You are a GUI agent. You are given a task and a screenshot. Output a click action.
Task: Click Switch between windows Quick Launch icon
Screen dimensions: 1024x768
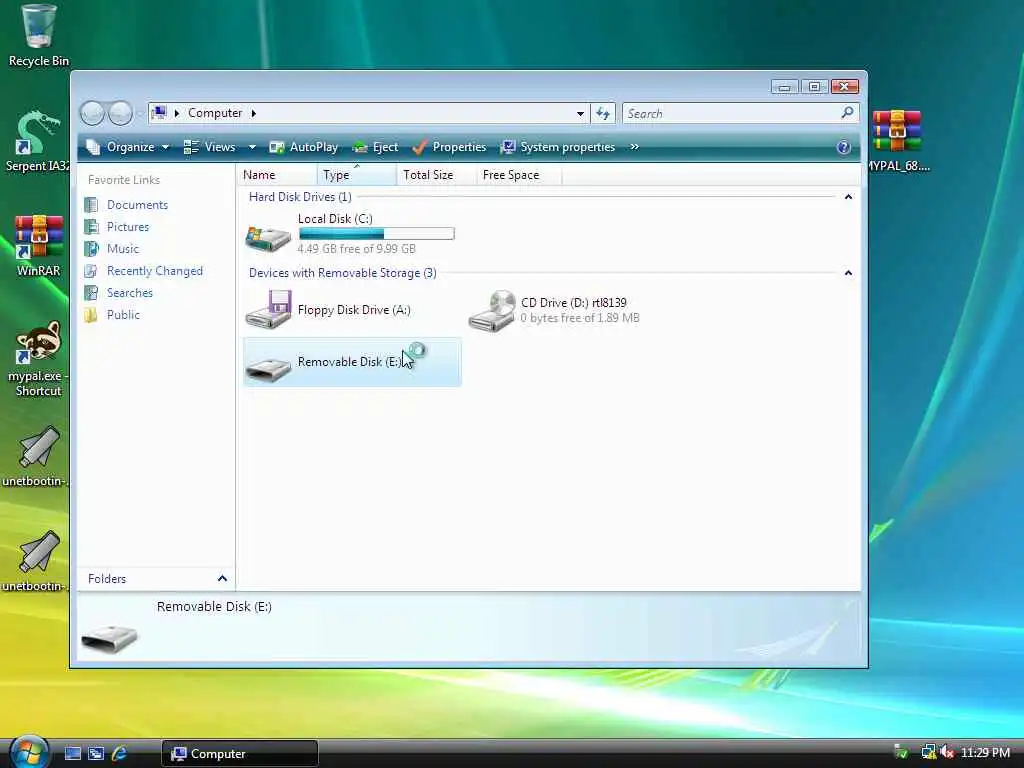[96, 754]
